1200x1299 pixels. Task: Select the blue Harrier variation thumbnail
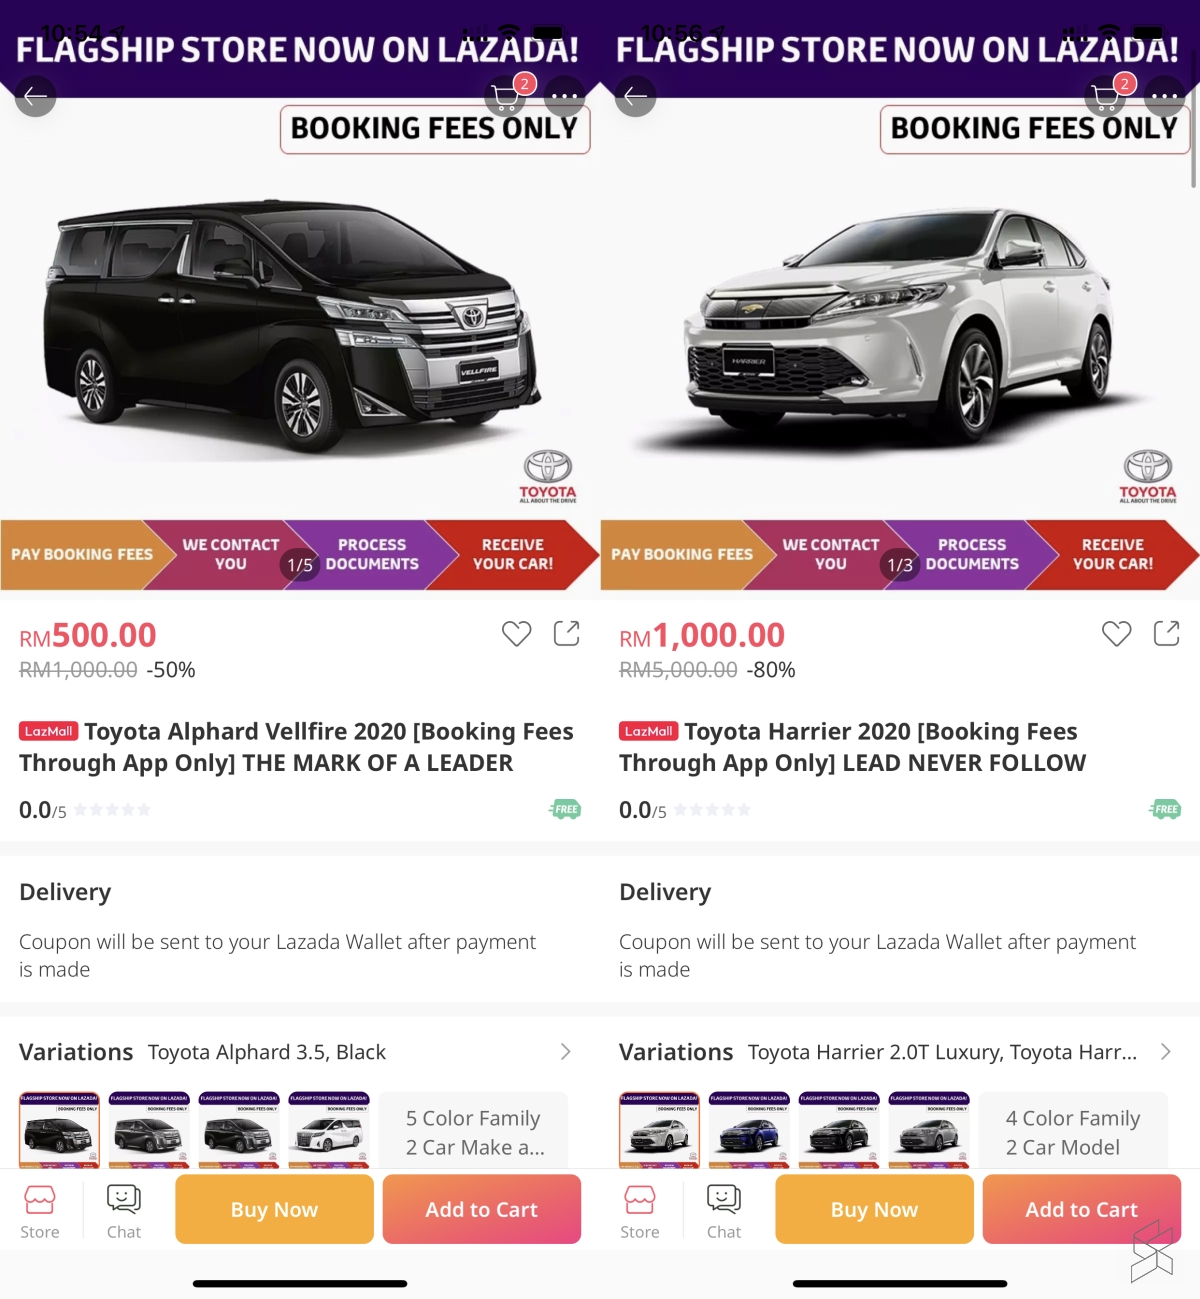coord(749,1130)
